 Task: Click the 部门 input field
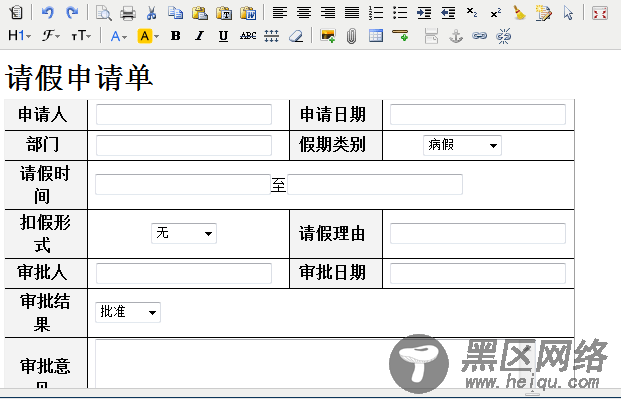pyautogui.click(x=184, y=145)
